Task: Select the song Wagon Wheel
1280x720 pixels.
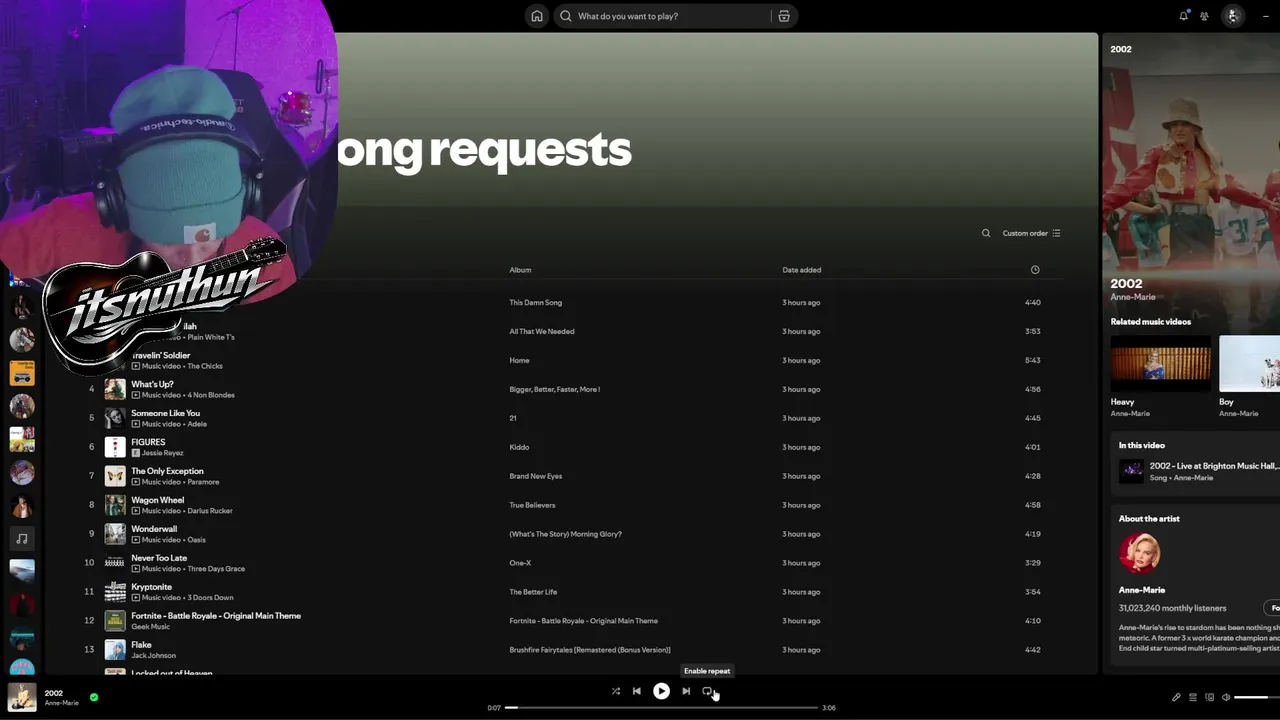Action: 157,500
